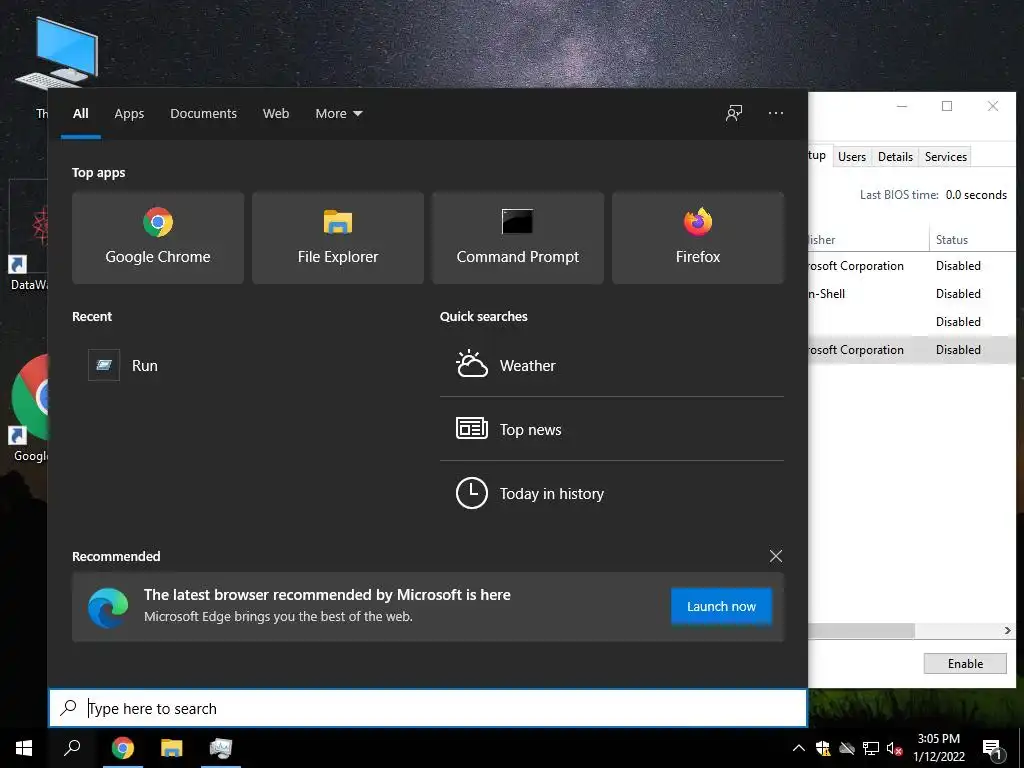Select the Weather quick search
Image resolution: width=1024 pixels, height=768 pixels.
click(x=612, y=365)
